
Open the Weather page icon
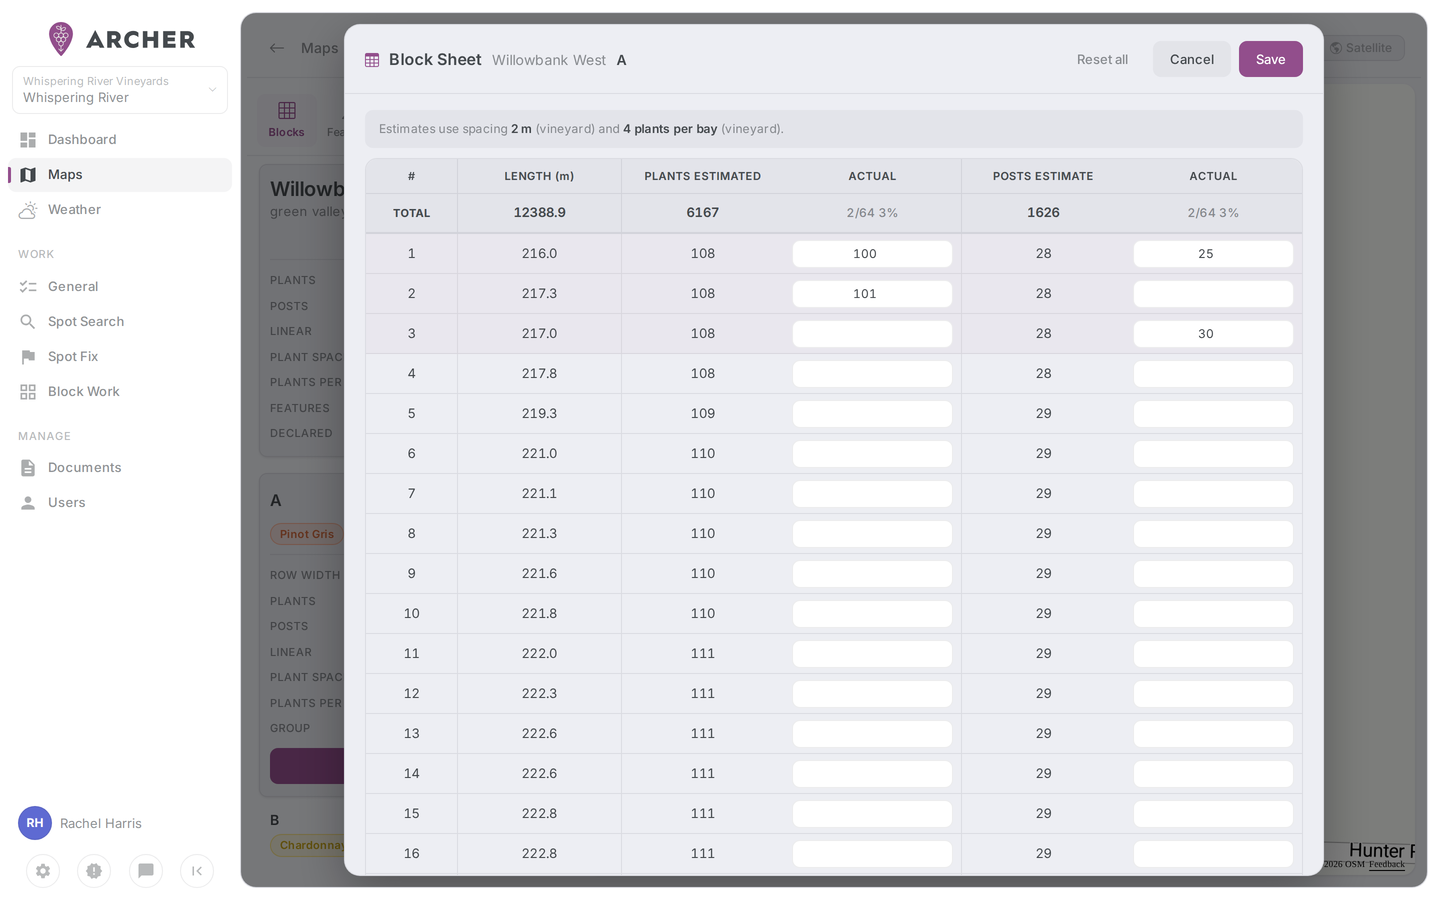pyautogui.click(x=28, y=210)
